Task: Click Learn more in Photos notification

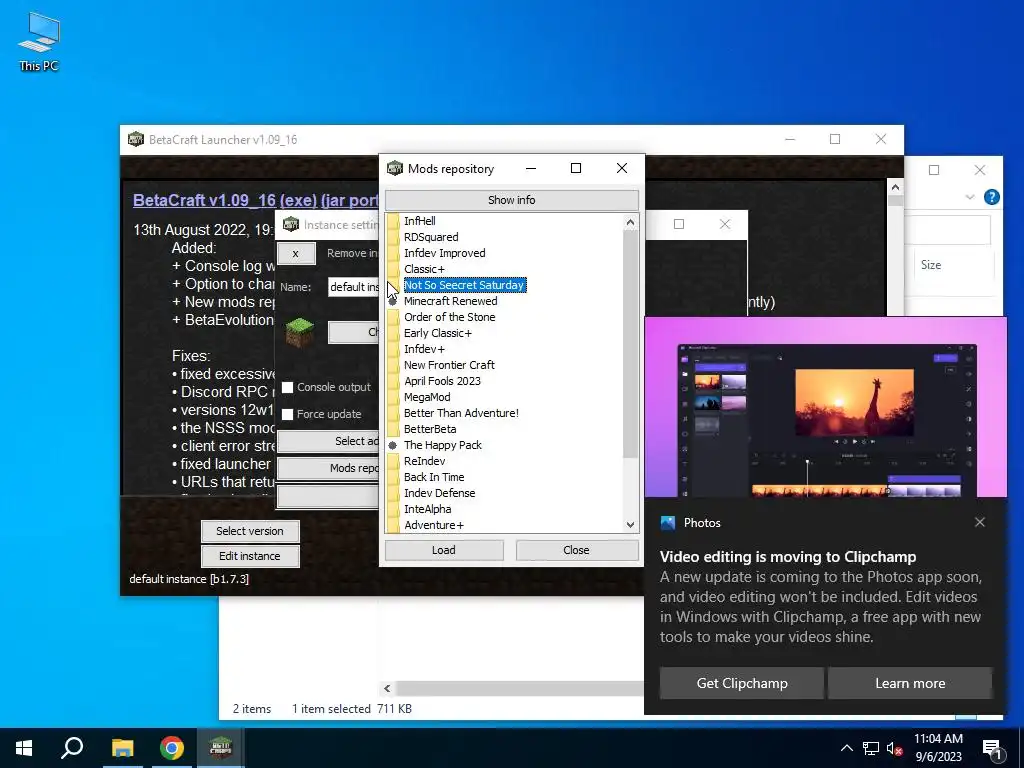Action: (910, 683)
